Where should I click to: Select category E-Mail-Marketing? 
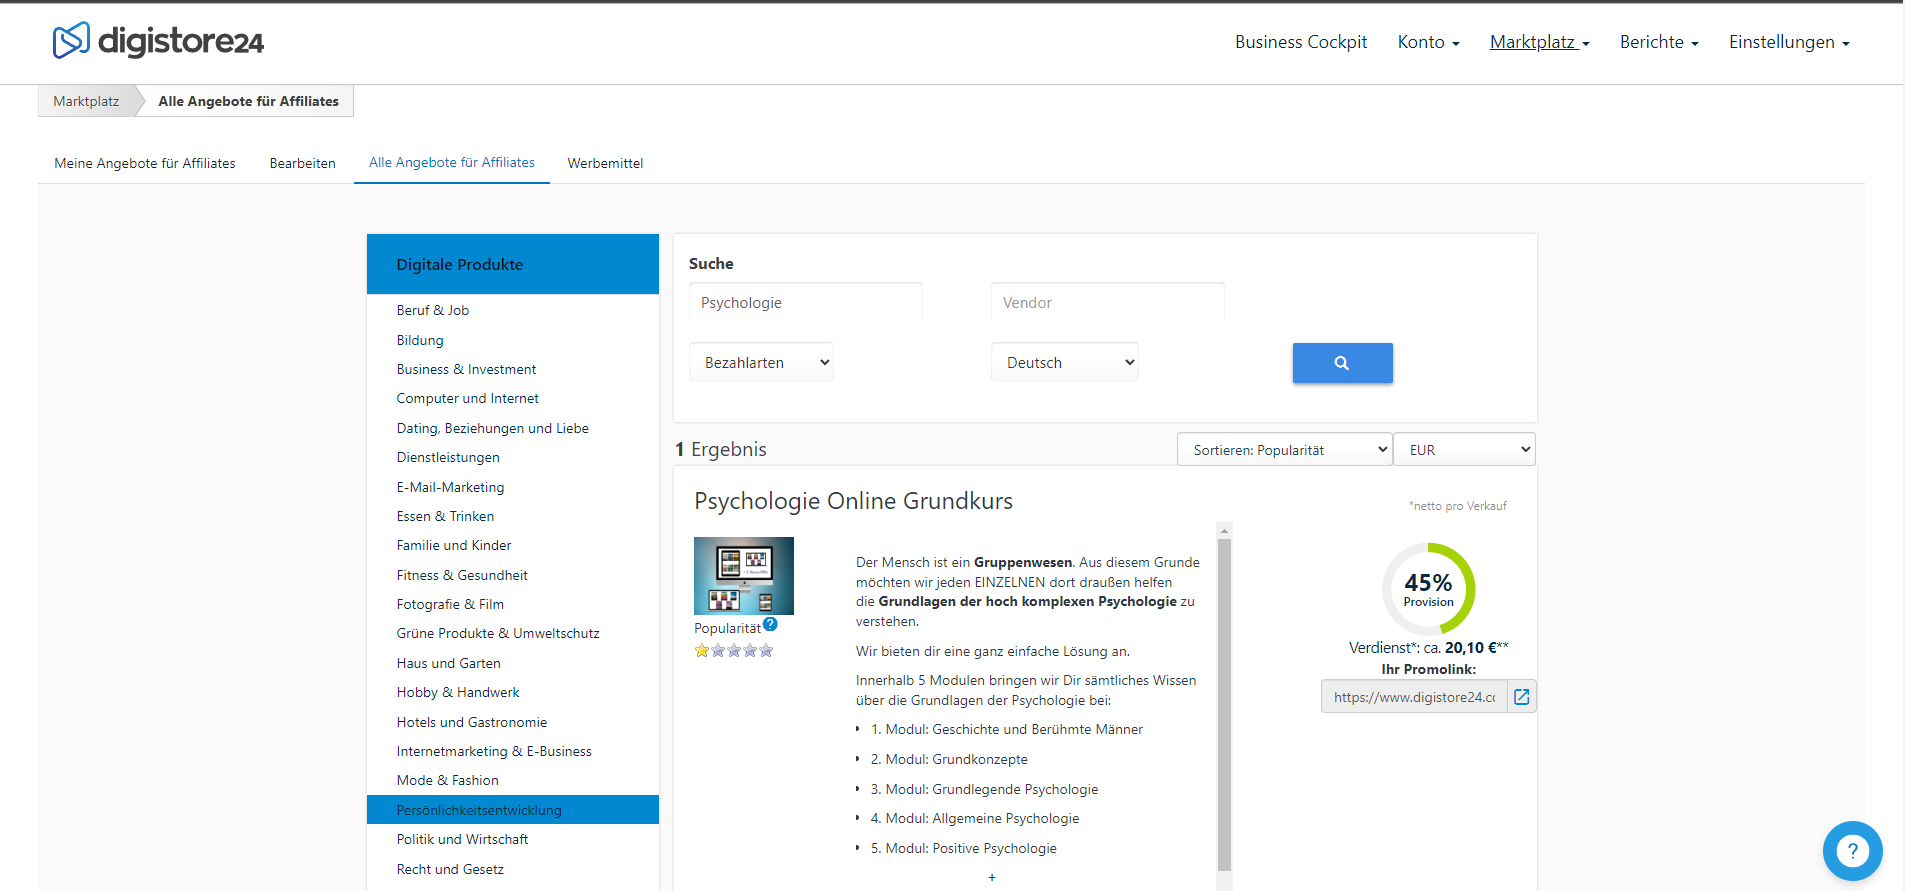[450, 487]
